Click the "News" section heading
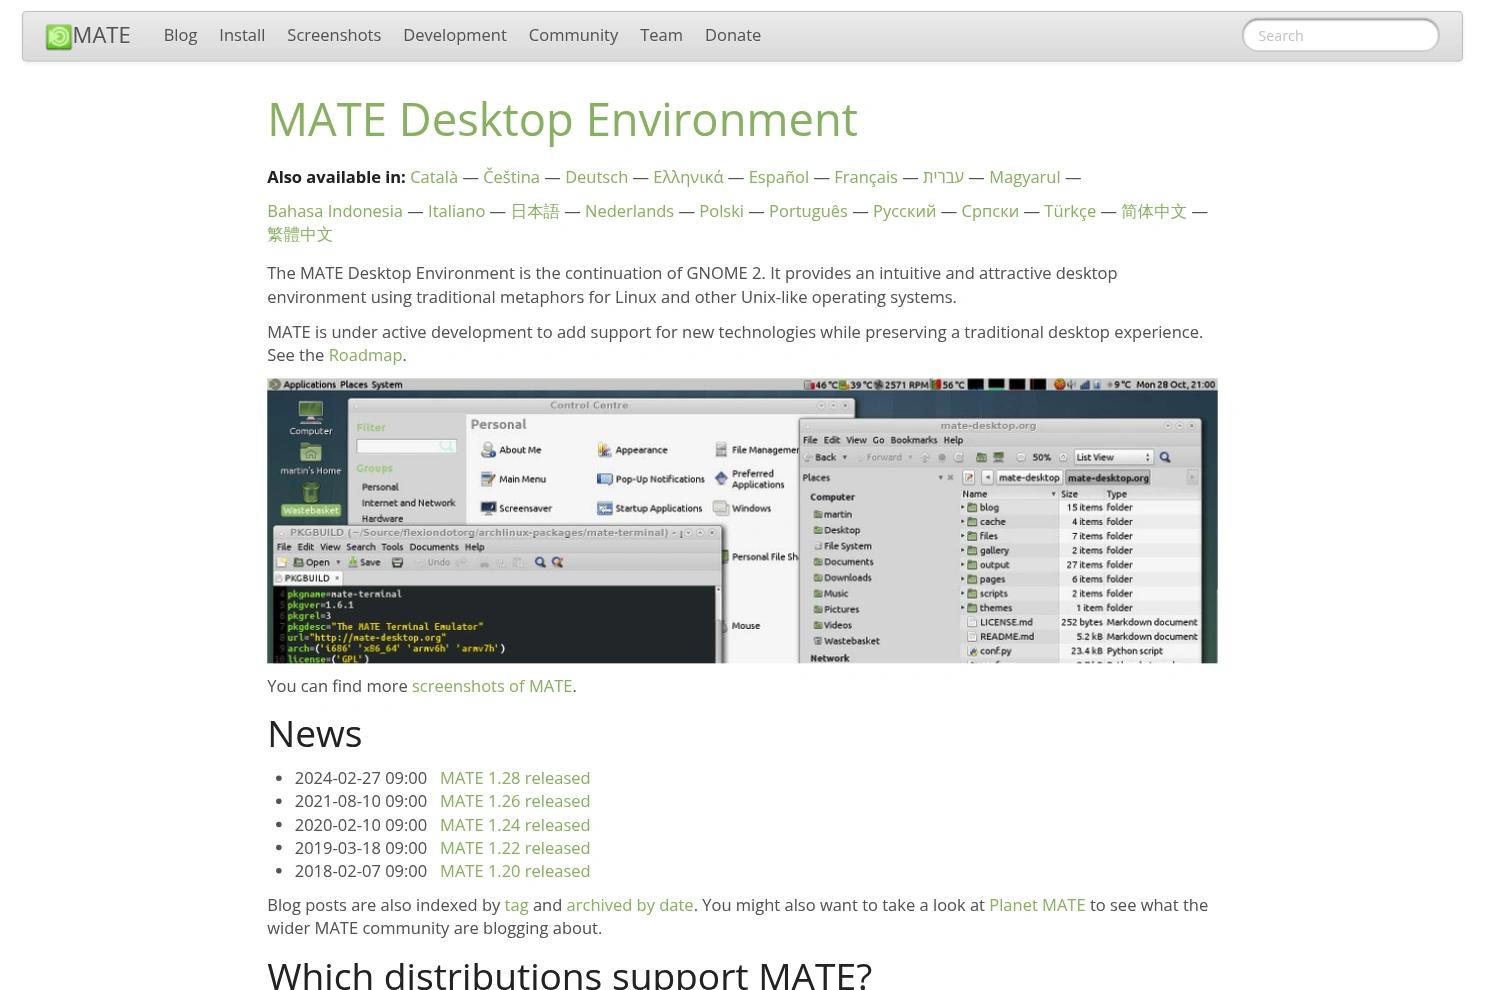1485x990 pixels. (x=314, y=734)
